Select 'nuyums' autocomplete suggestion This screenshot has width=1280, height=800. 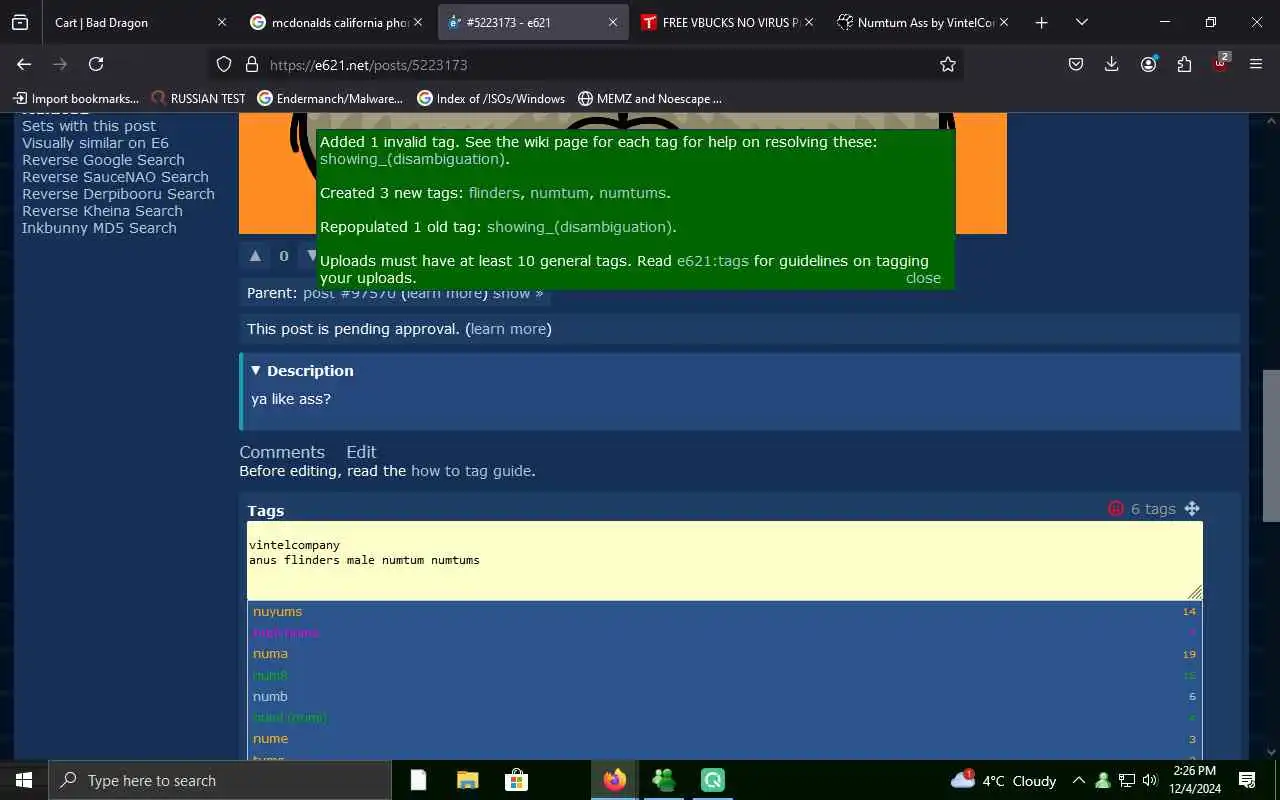pyautogui.click(x=724, y=612)
